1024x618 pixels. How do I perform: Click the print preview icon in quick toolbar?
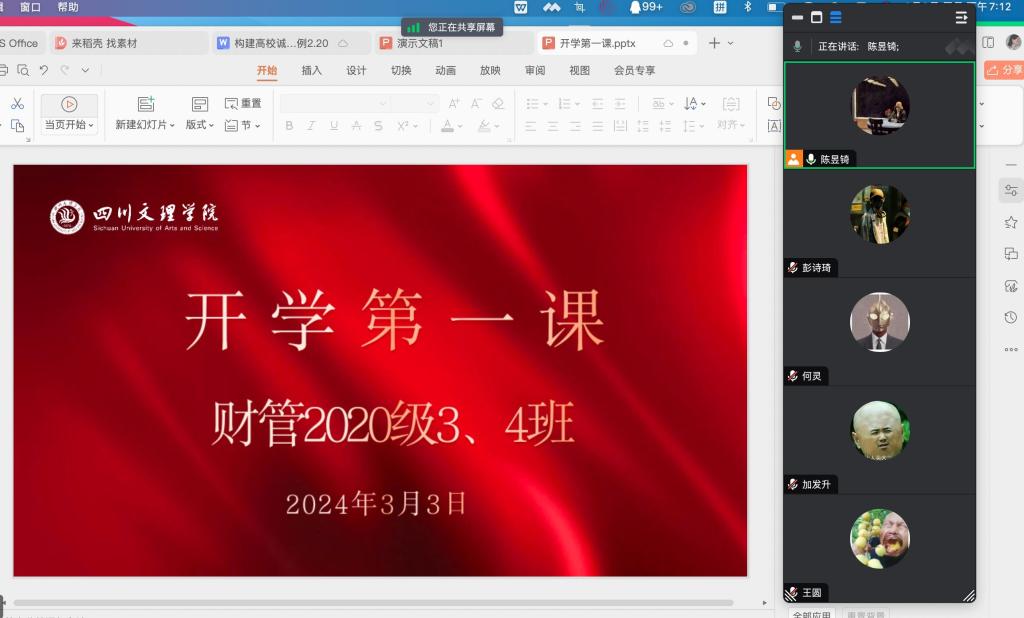(22, 70)
